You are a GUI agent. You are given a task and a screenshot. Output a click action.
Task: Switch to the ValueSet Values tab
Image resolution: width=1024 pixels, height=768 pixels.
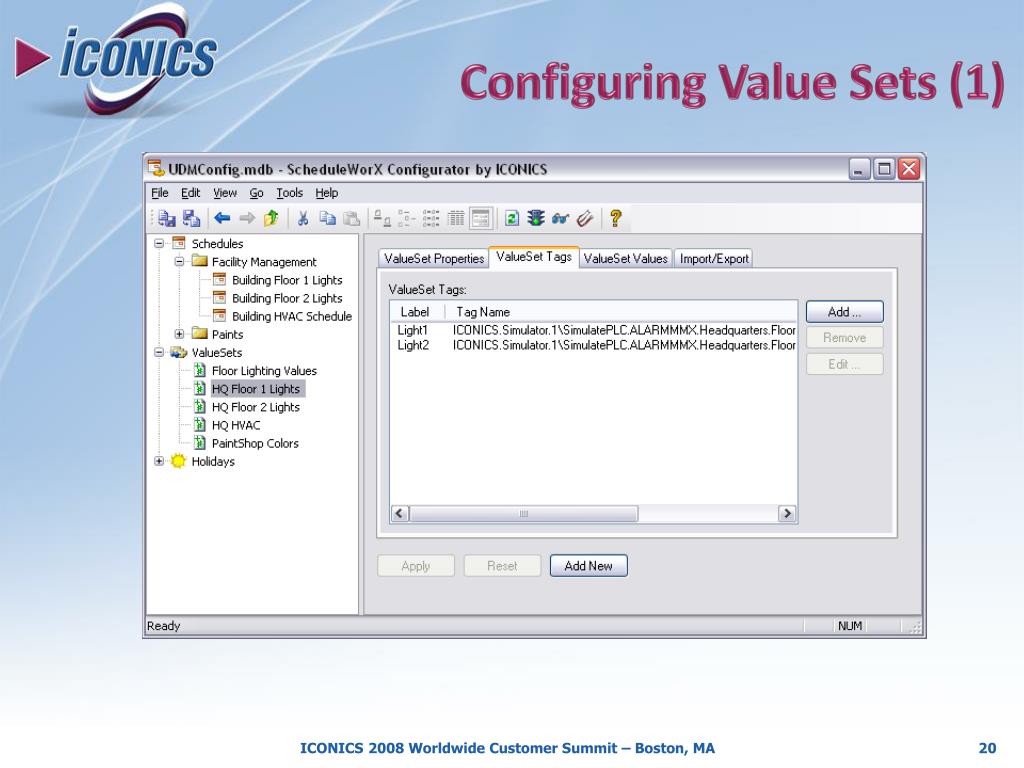click(626, 259)
